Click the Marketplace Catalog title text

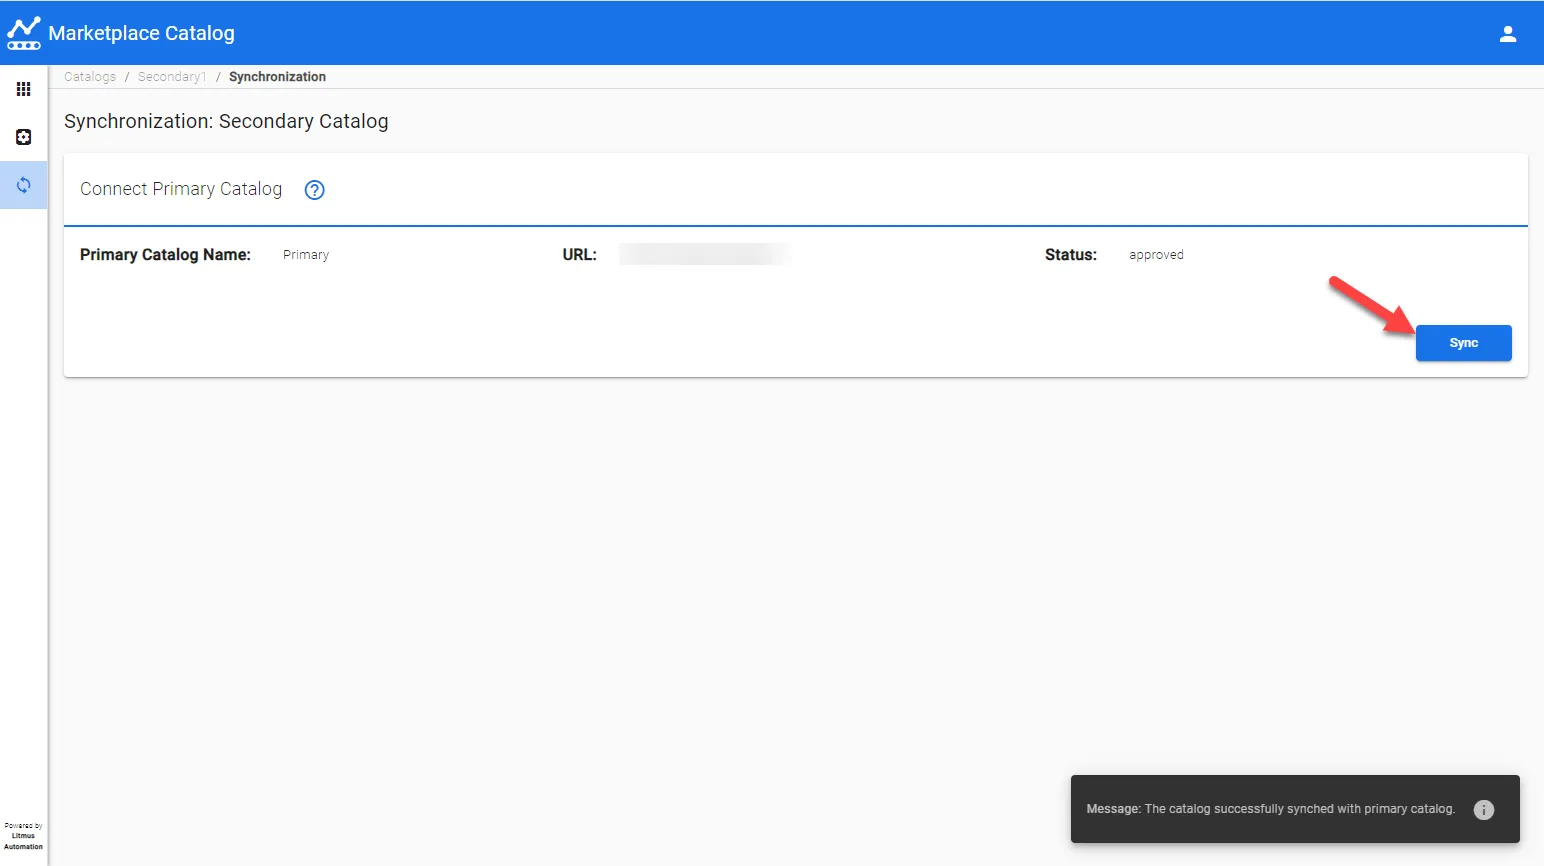142,33
